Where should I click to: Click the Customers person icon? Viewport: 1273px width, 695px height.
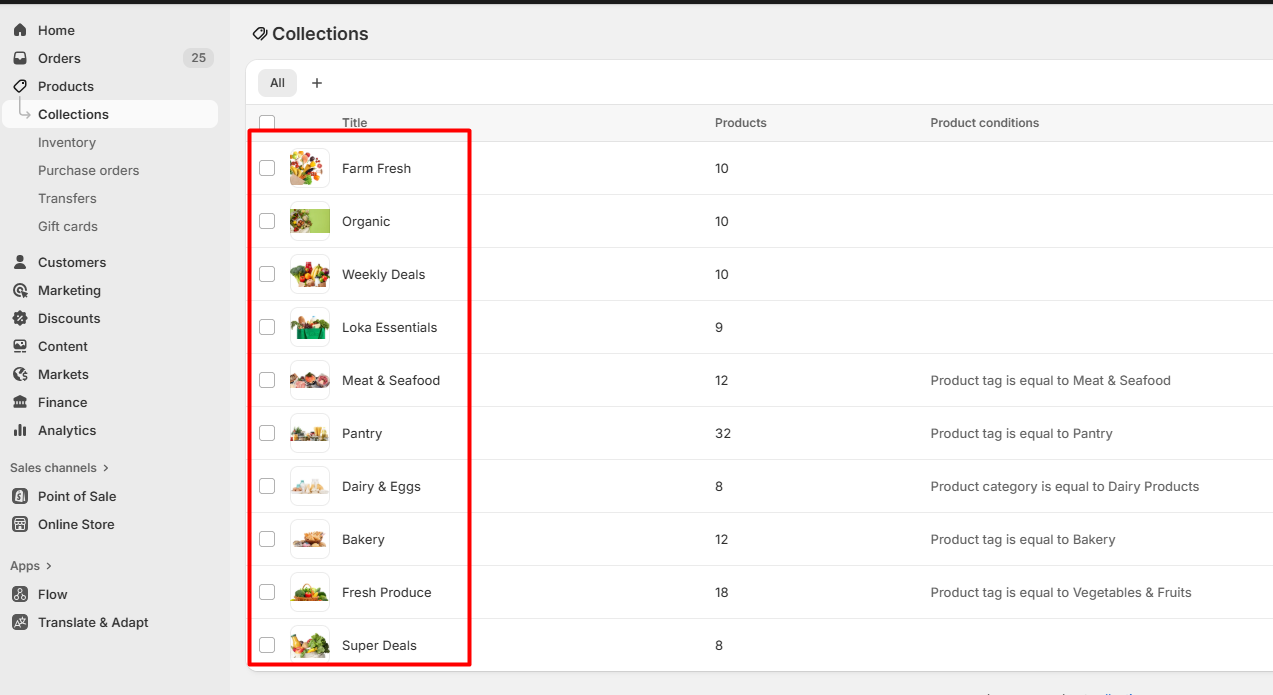click(20, 262)
